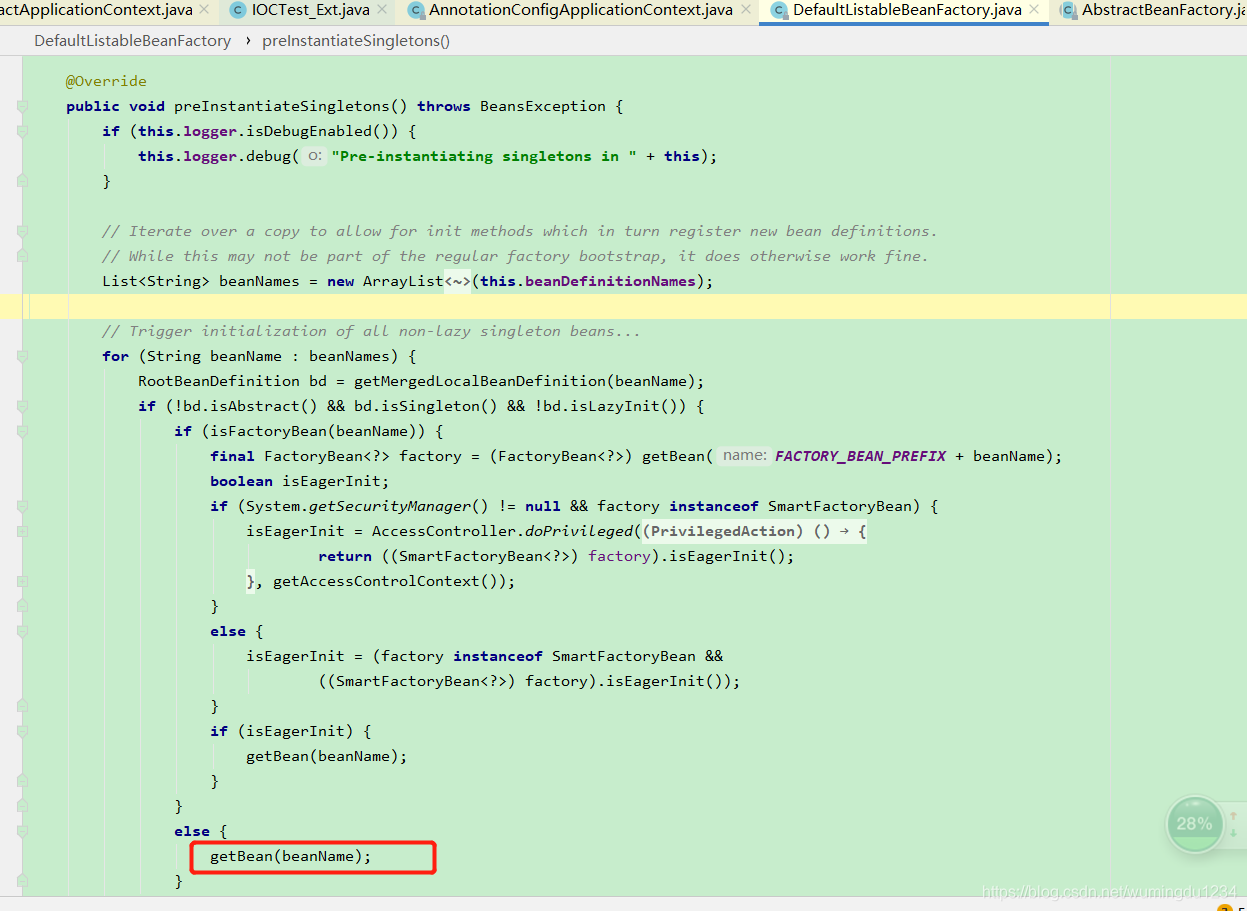Collapse the Iterate over a copy comment fold
1247x911 pixels.
tap(22, 231)
